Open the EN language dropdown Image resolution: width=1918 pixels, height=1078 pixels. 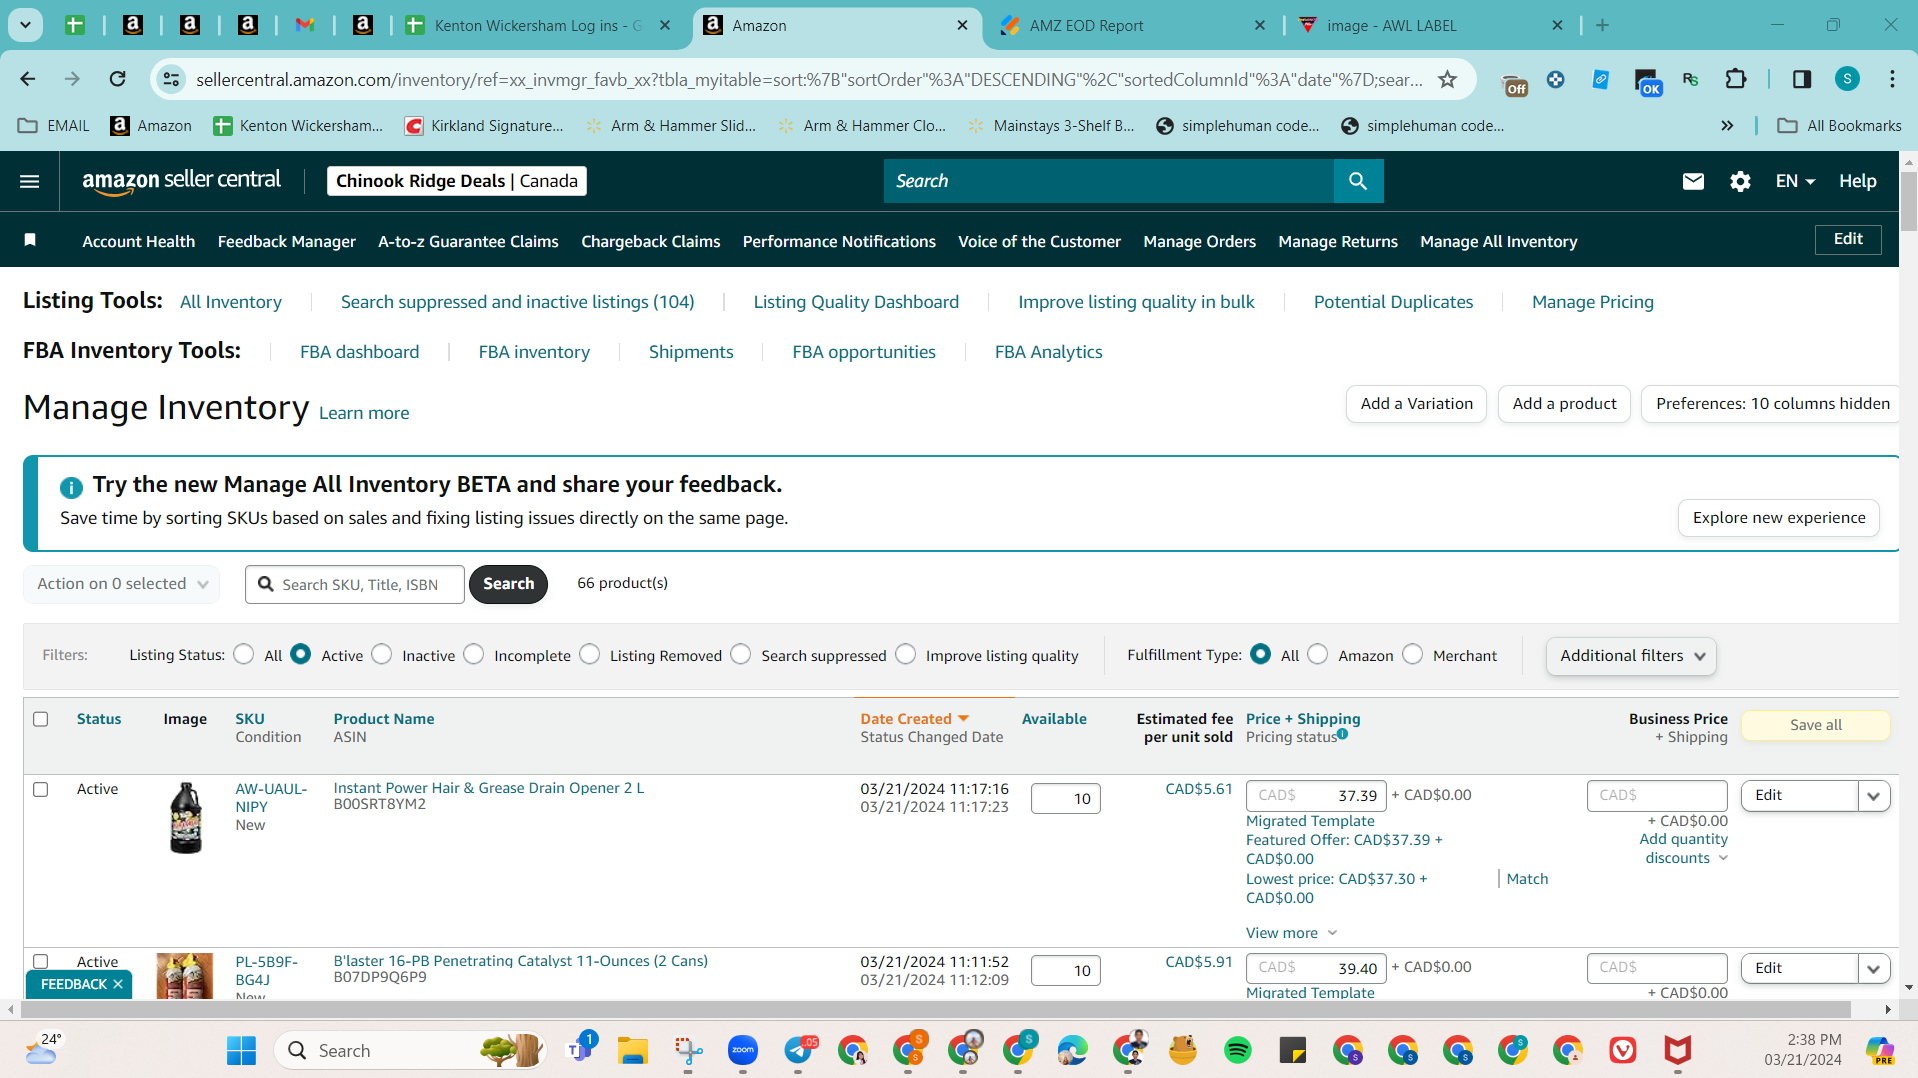coord(1795,181)
